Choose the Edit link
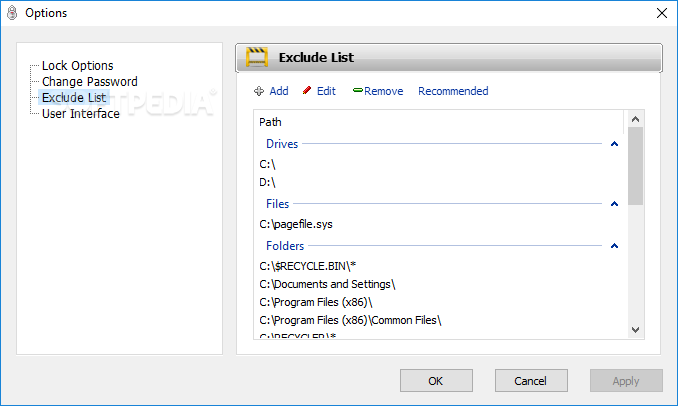Image resolution: width=678 pixels, height=406 pixels. (326, 91)
